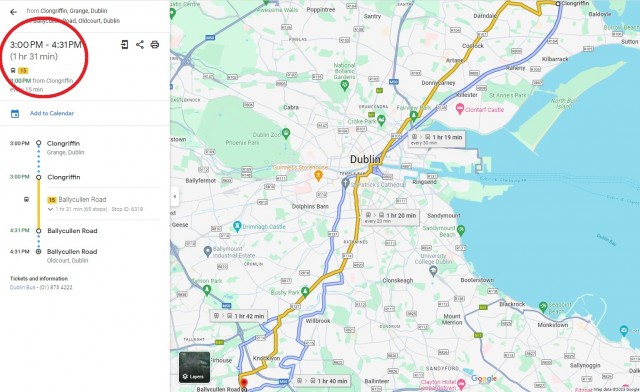This screenshot has width=640, height=392.
Task: Click the Dublin city label on map
Action: point(365,159)
